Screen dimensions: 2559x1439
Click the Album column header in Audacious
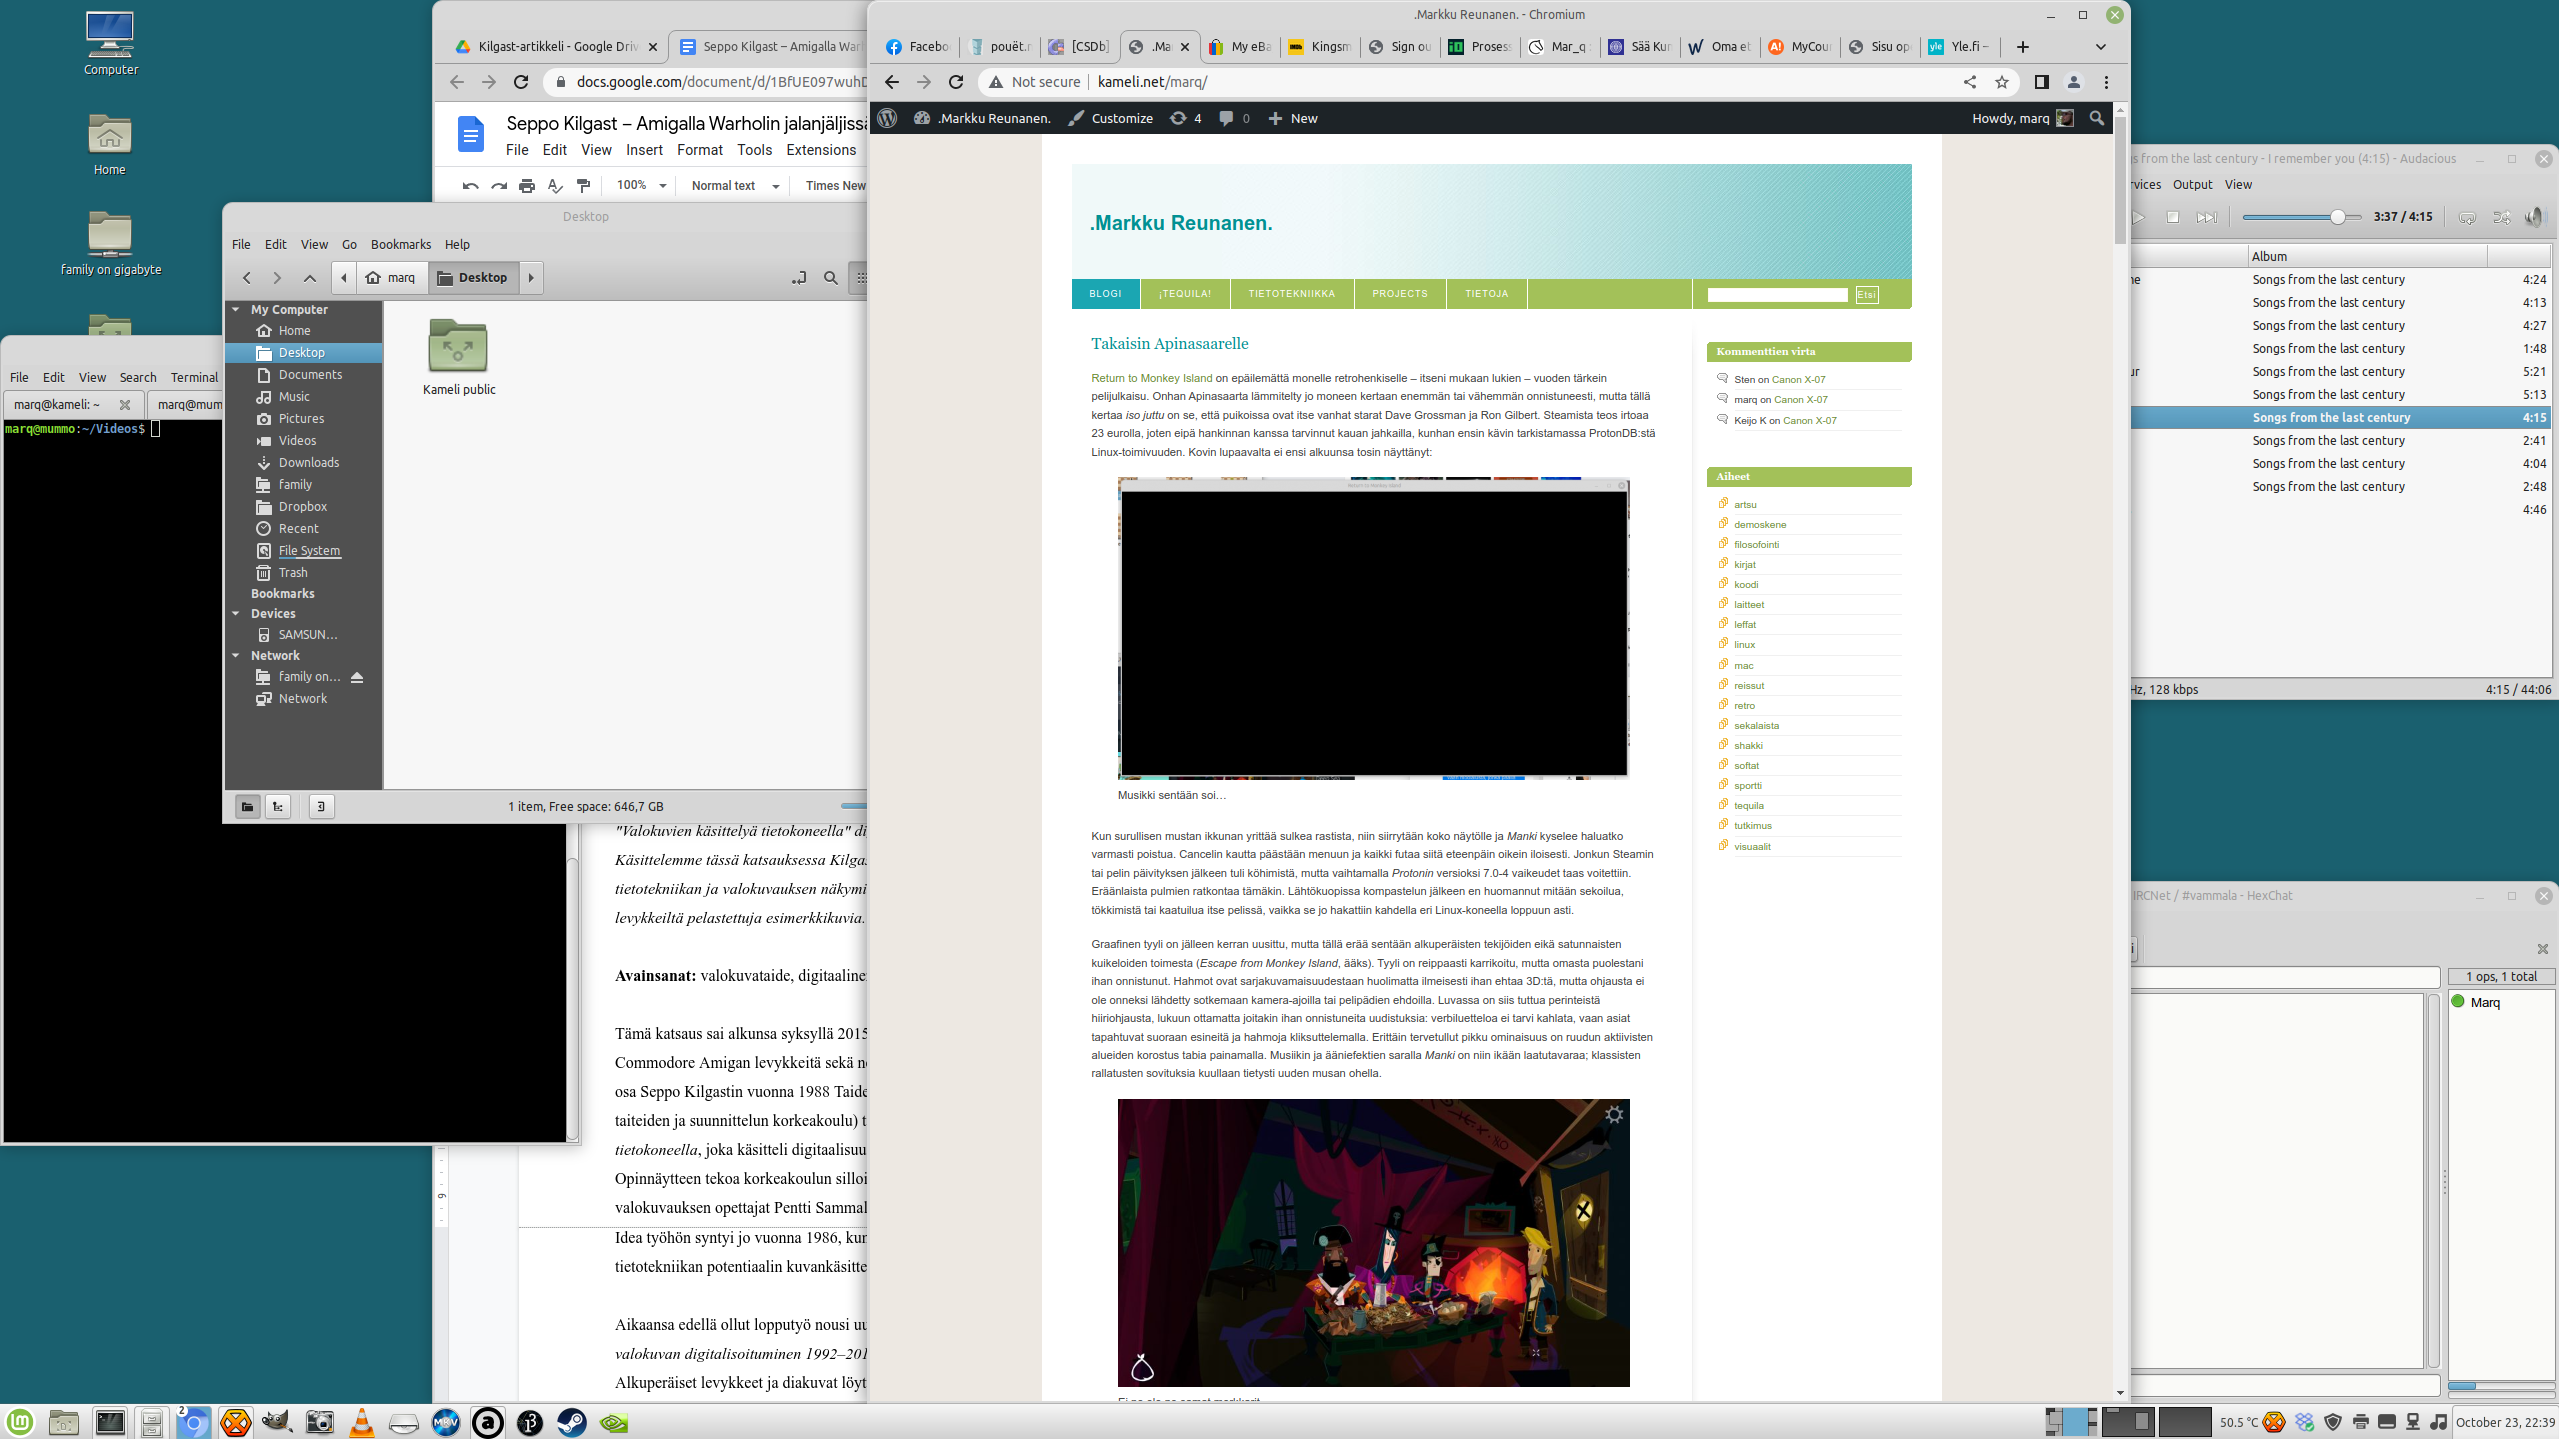pos(2366,256)
